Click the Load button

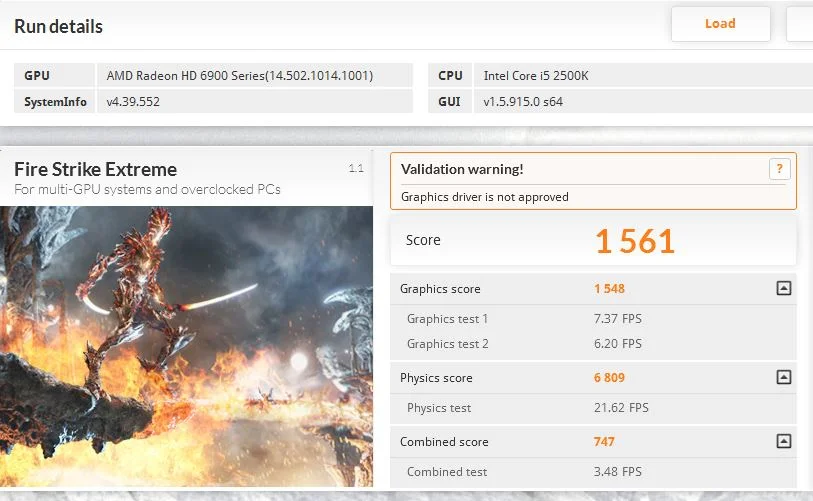tap(720, 24)
